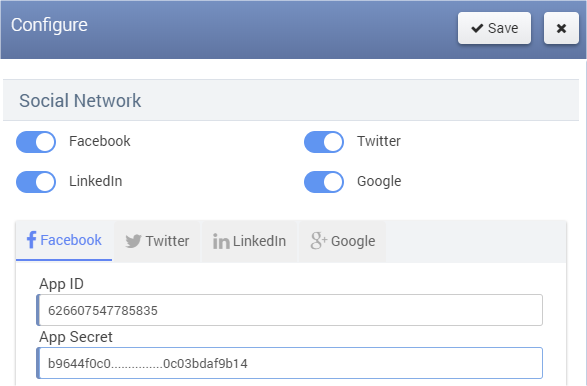Close the Configure dialog
The width and height of the screenshot is (587, 386).
click(561, 28)
